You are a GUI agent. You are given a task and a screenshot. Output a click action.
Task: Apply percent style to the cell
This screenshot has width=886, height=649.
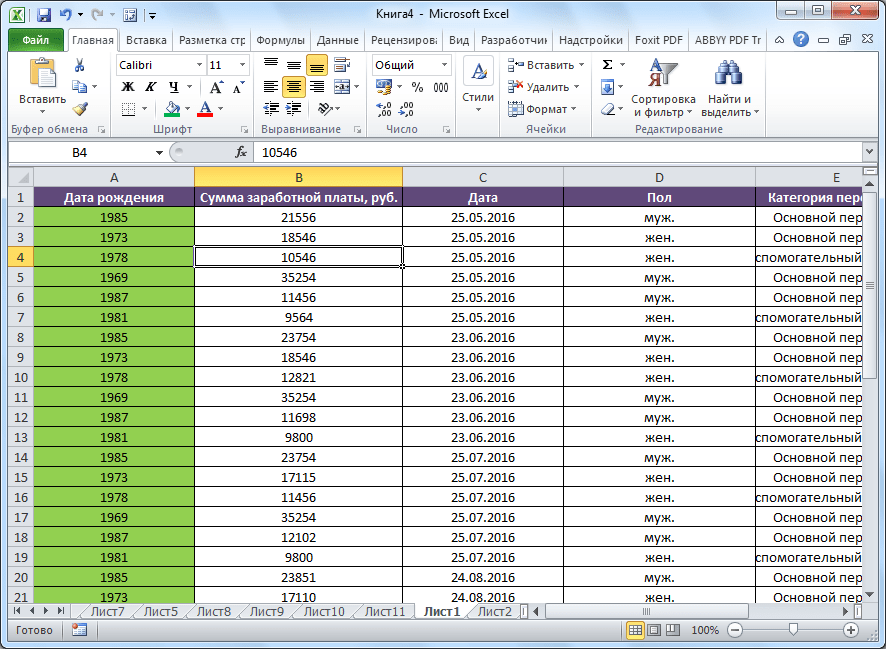click(417, 87)
